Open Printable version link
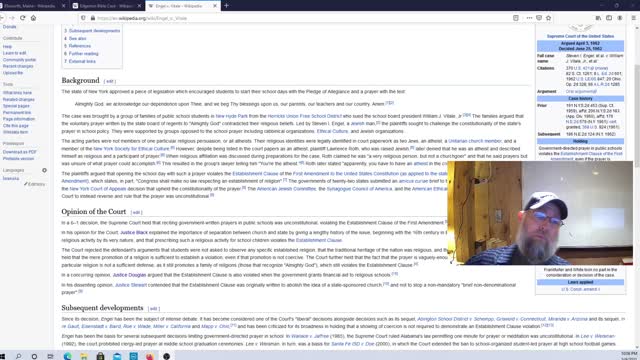The image size is (640, 360). [x=18, y=158]
